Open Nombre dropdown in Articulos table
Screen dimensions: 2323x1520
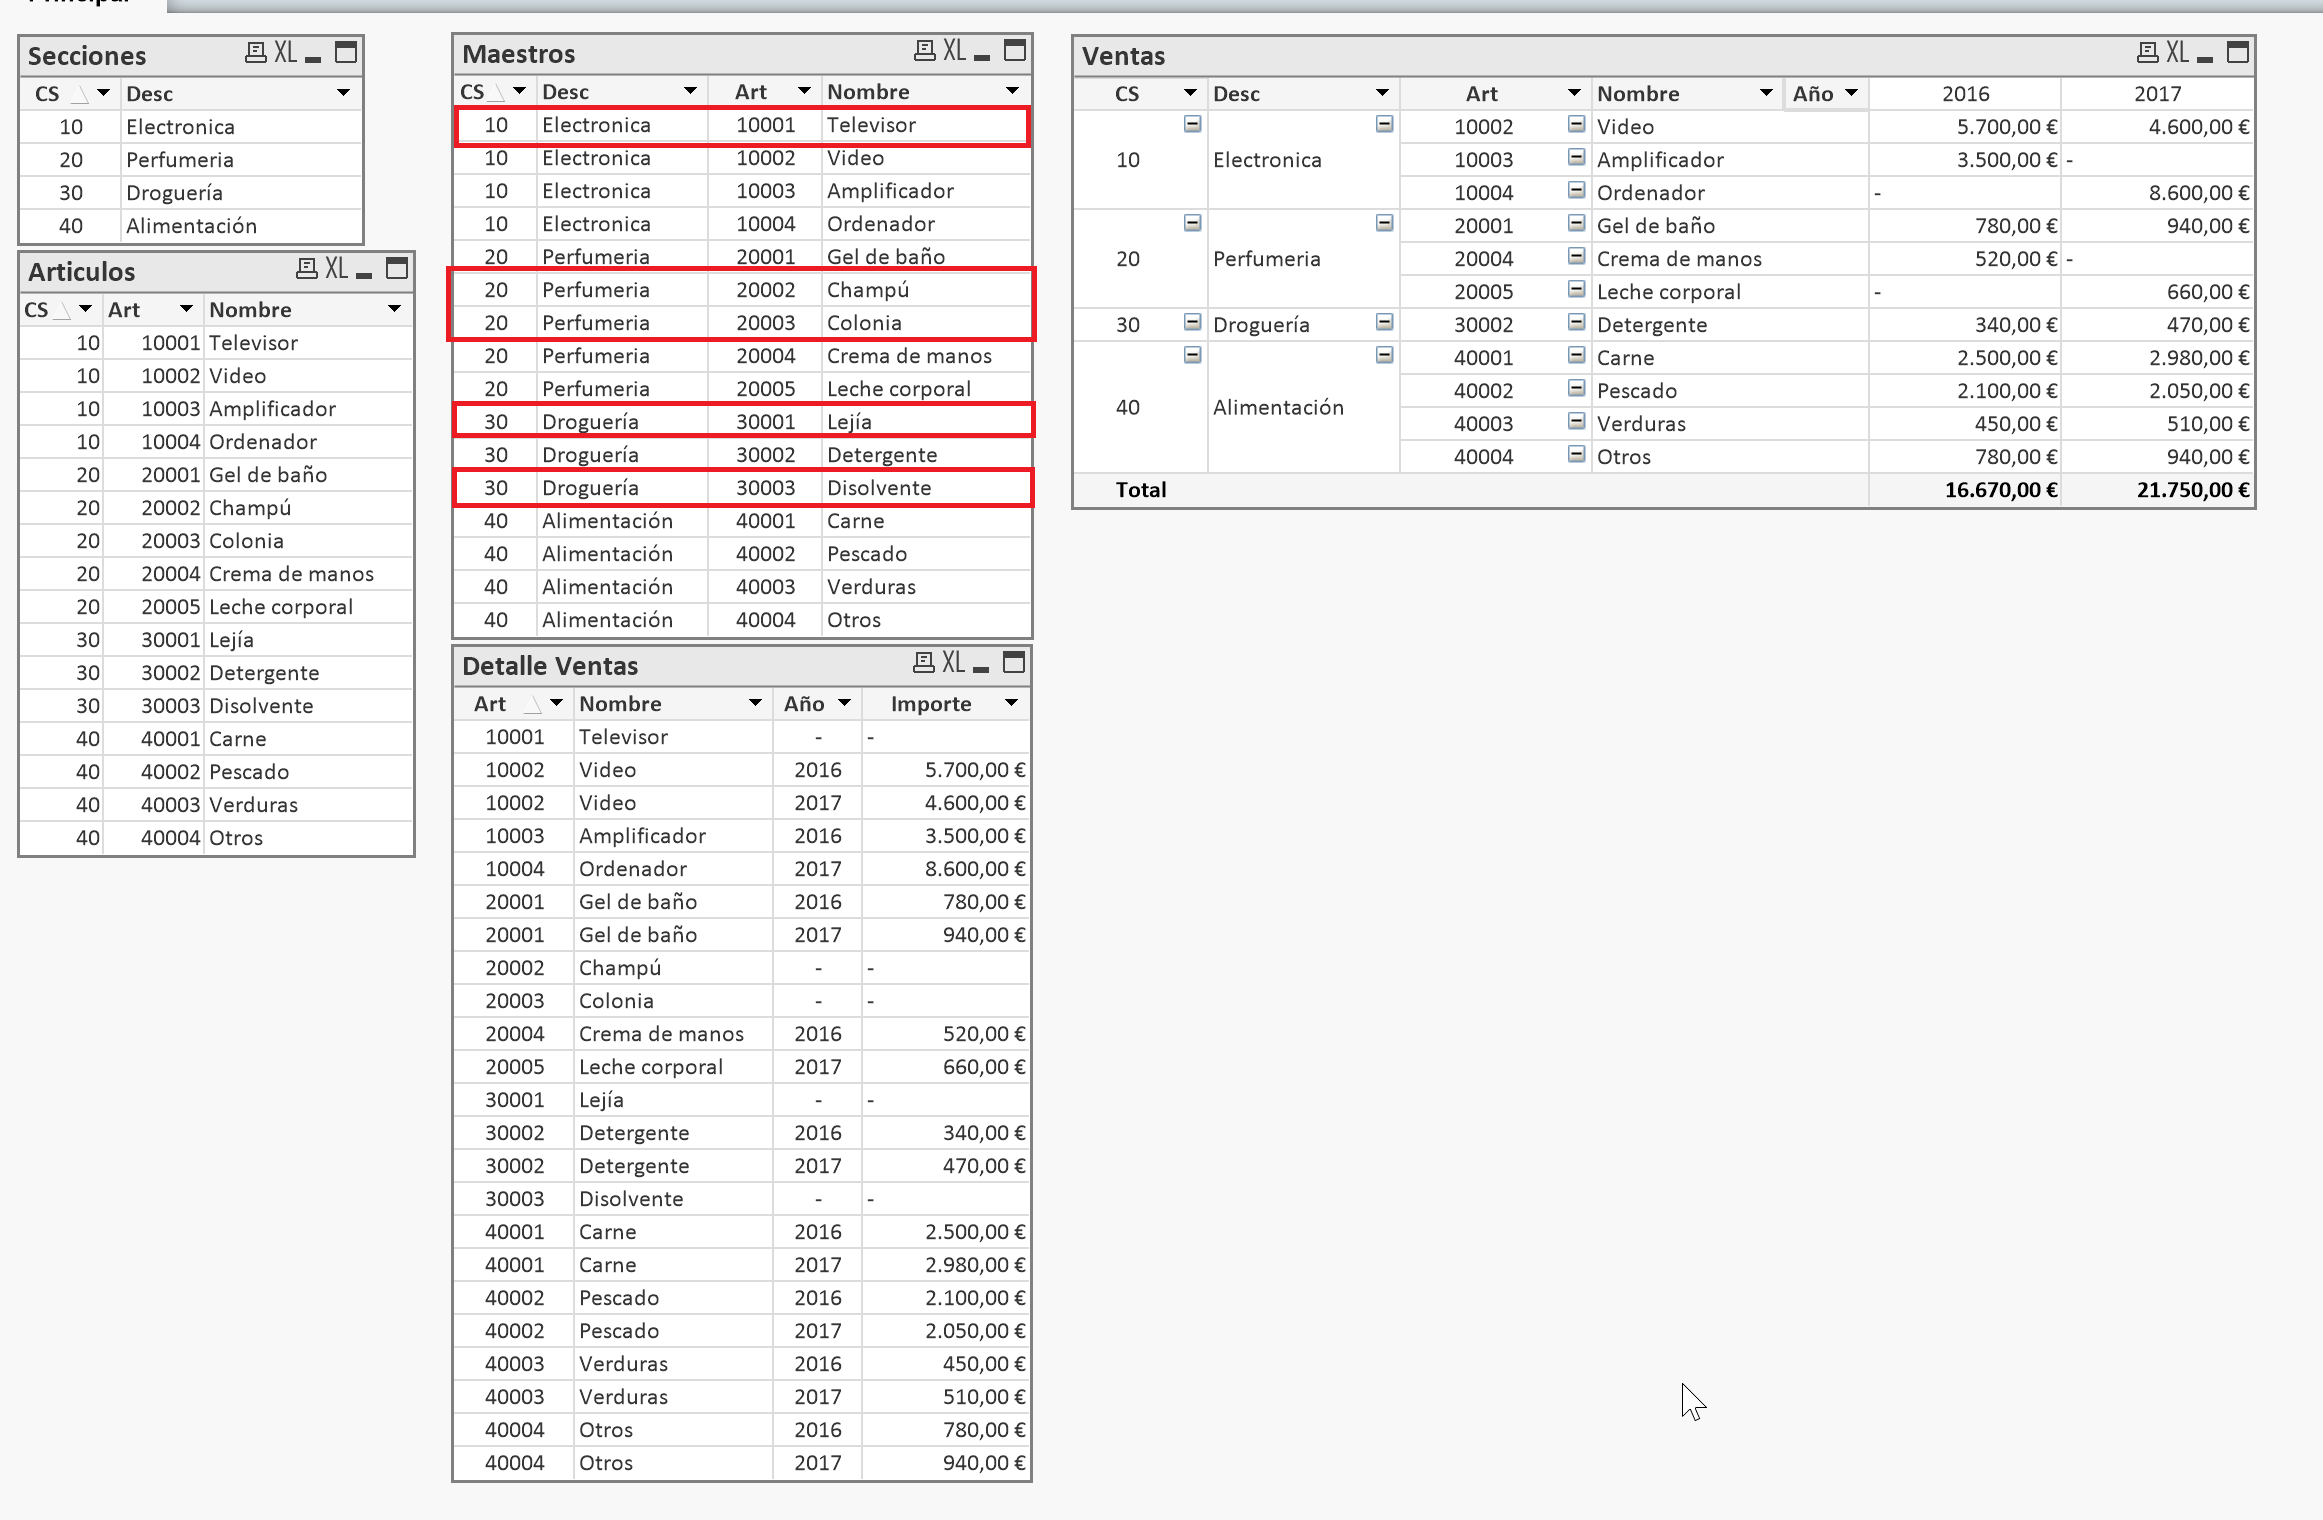tap(394, 308)
